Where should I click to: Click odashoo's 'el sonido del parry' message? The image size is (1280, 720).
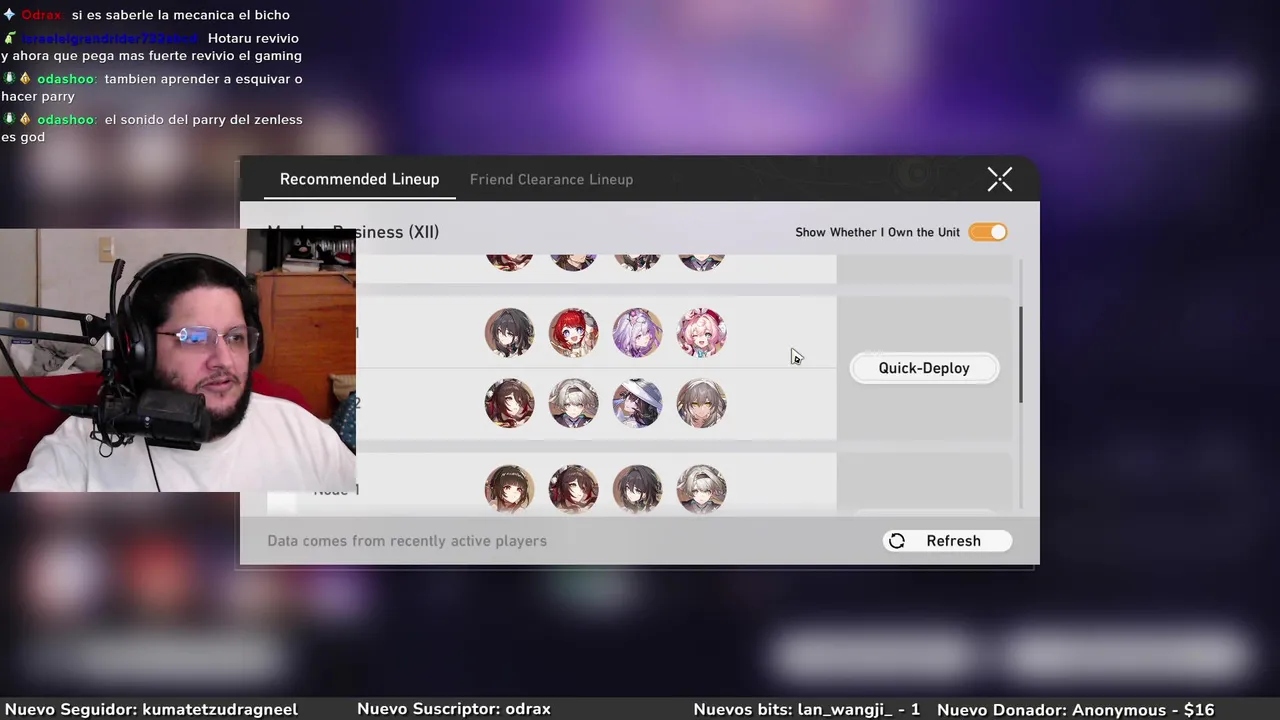coord(152,128)
